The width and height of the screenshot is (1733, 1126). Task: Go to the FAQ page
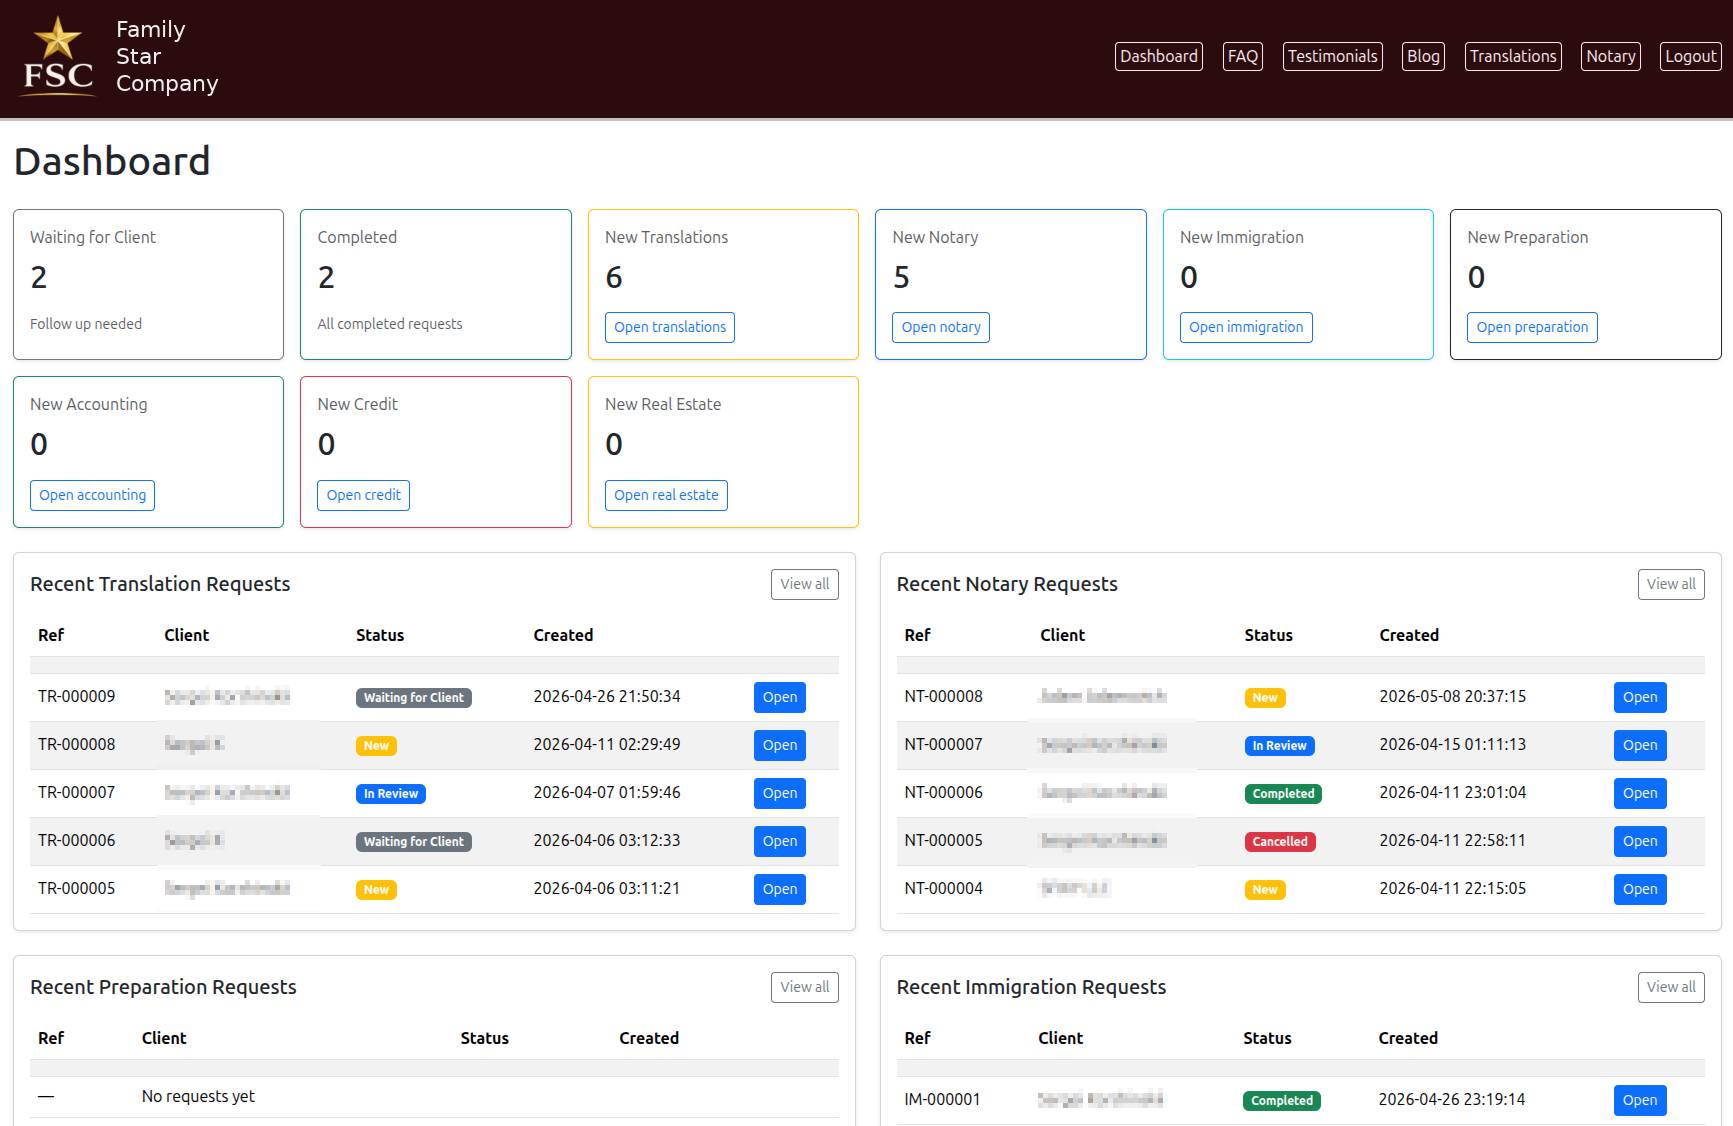coord(1243,57)
